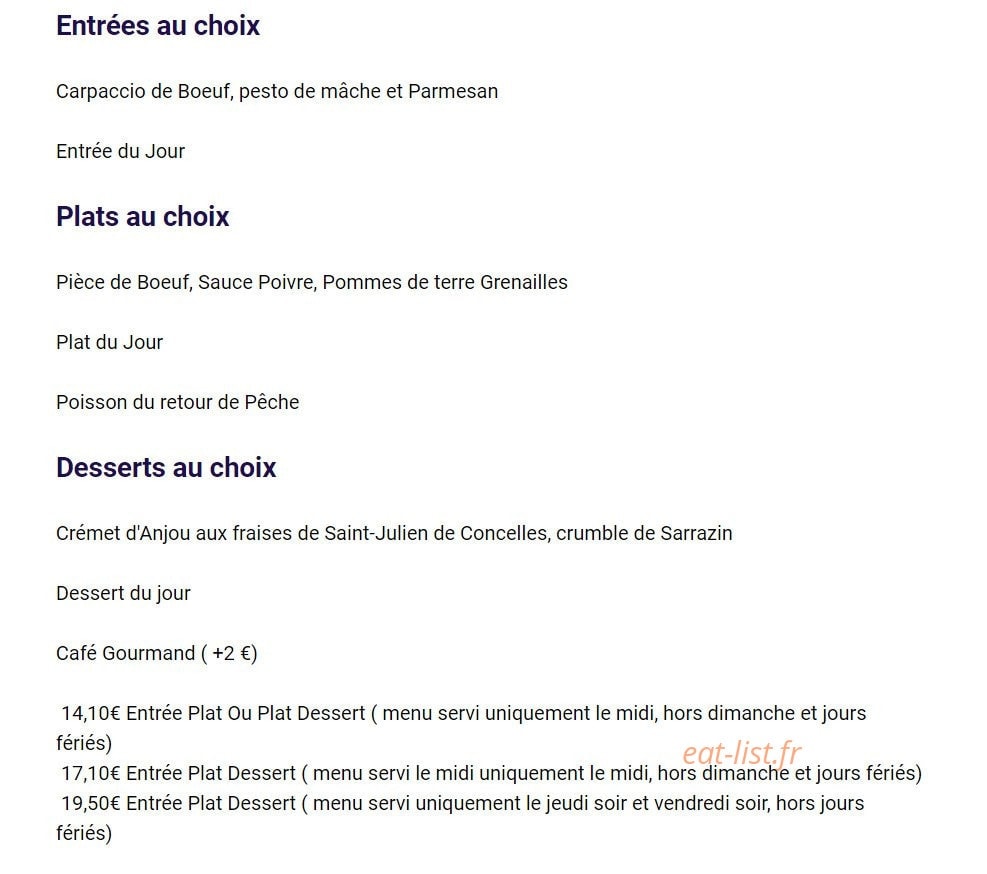Image resolution: width=987 pixels, height=874 pixels.
Task: Select the Café Gourmand (+2 €) option
Action: 157,654
